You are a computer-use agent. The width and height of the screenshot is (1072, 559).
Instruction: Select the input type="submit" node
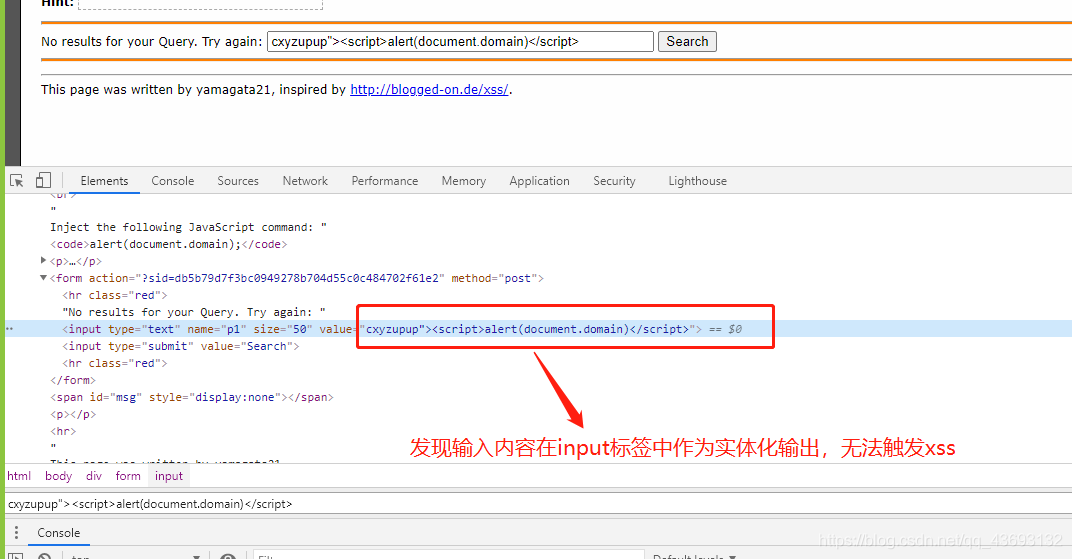180,346
